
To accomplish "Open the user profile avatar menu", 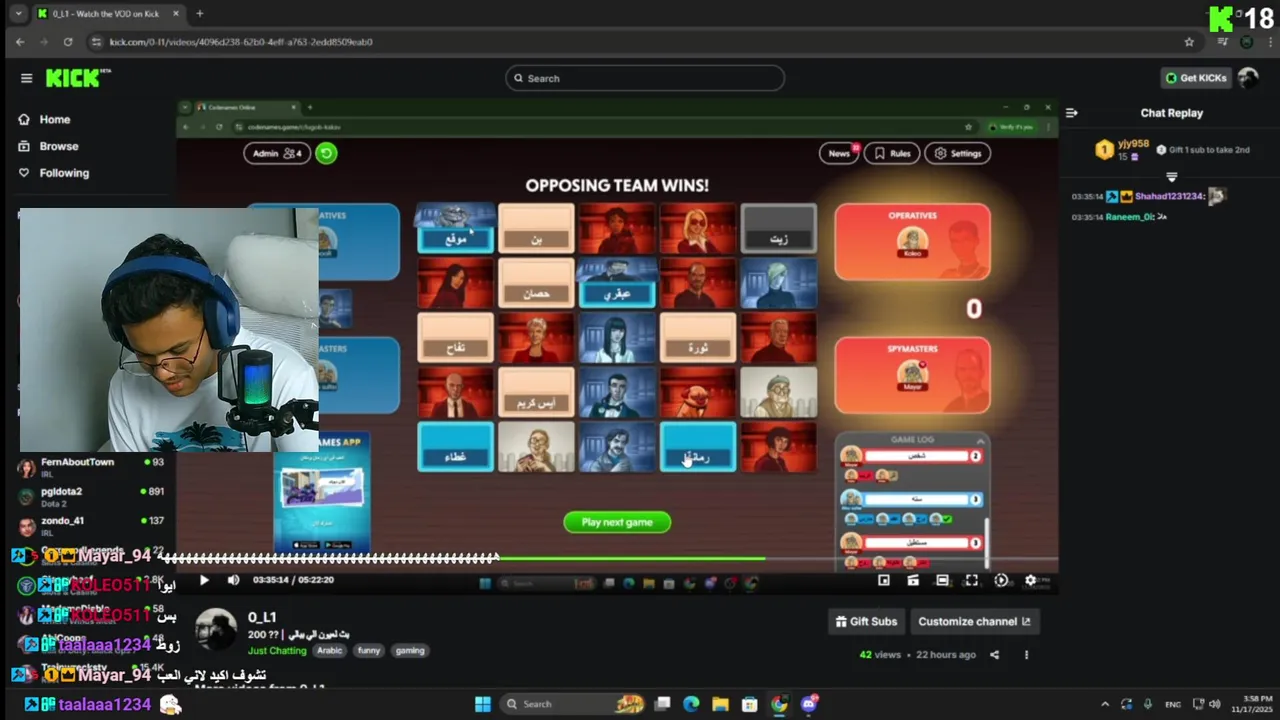I will (1248, 78).
